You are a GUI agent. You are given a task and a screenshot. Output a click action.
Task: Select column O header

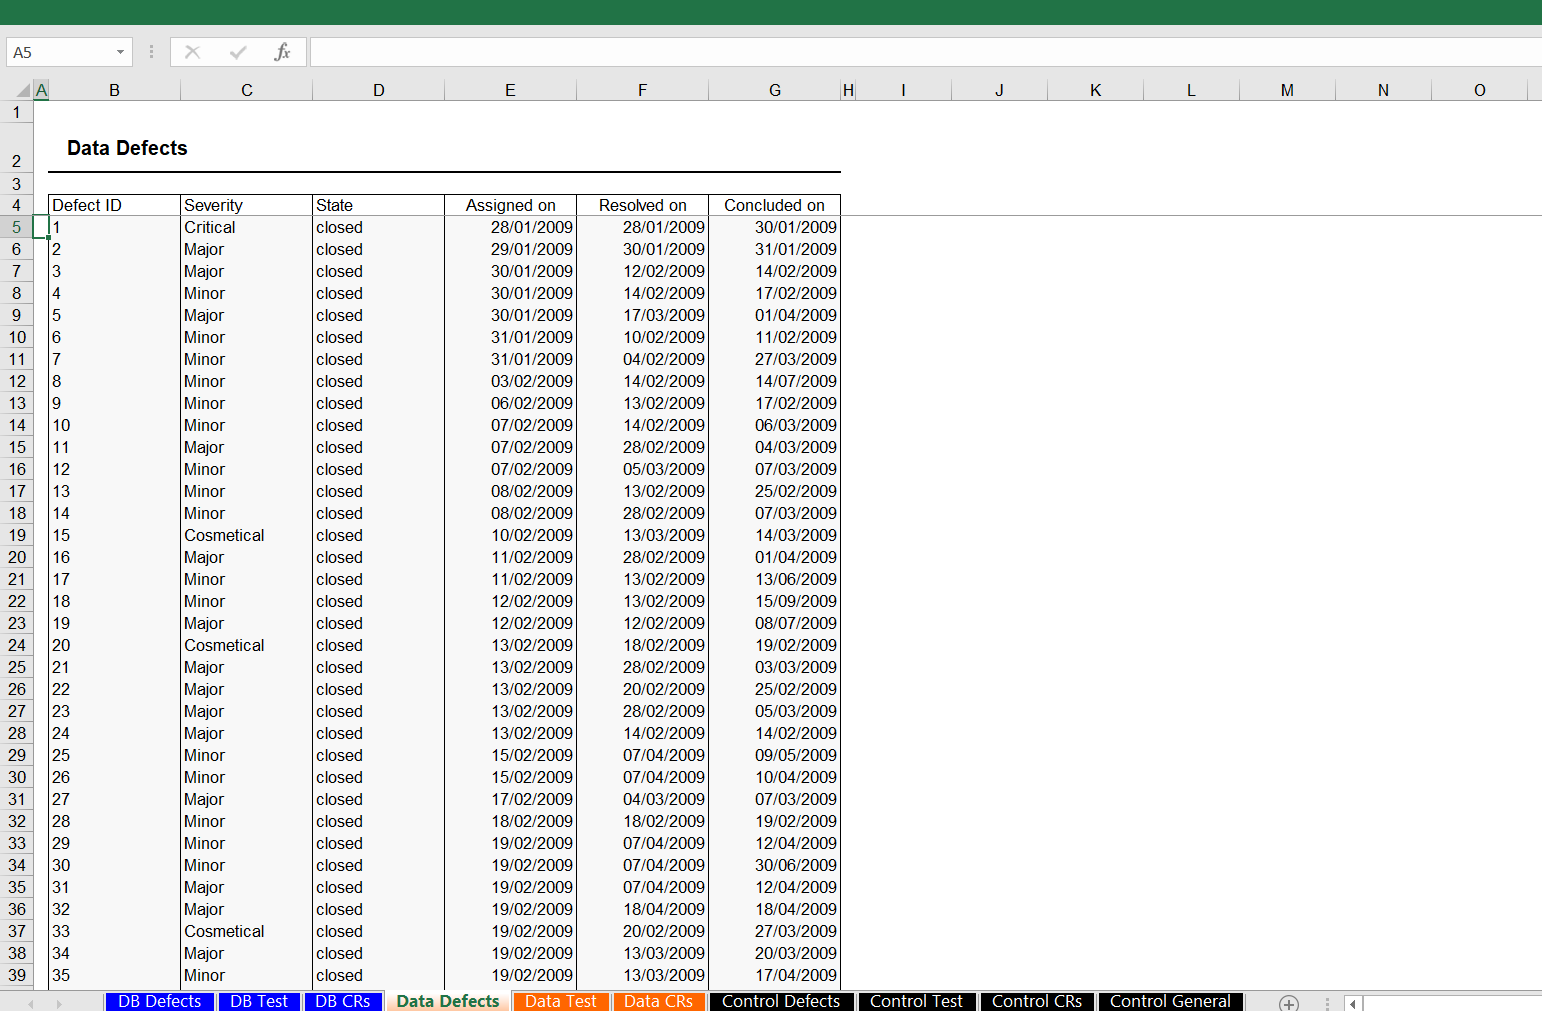1480,90
